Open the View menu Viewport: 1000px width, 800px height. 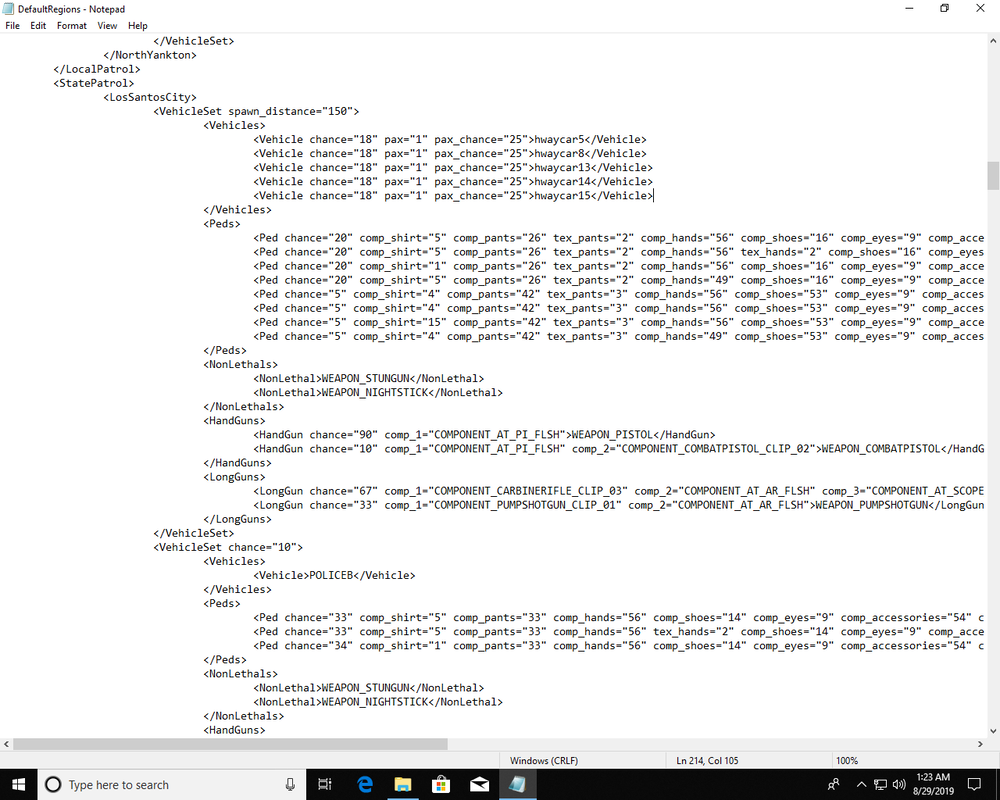[107, 25]
